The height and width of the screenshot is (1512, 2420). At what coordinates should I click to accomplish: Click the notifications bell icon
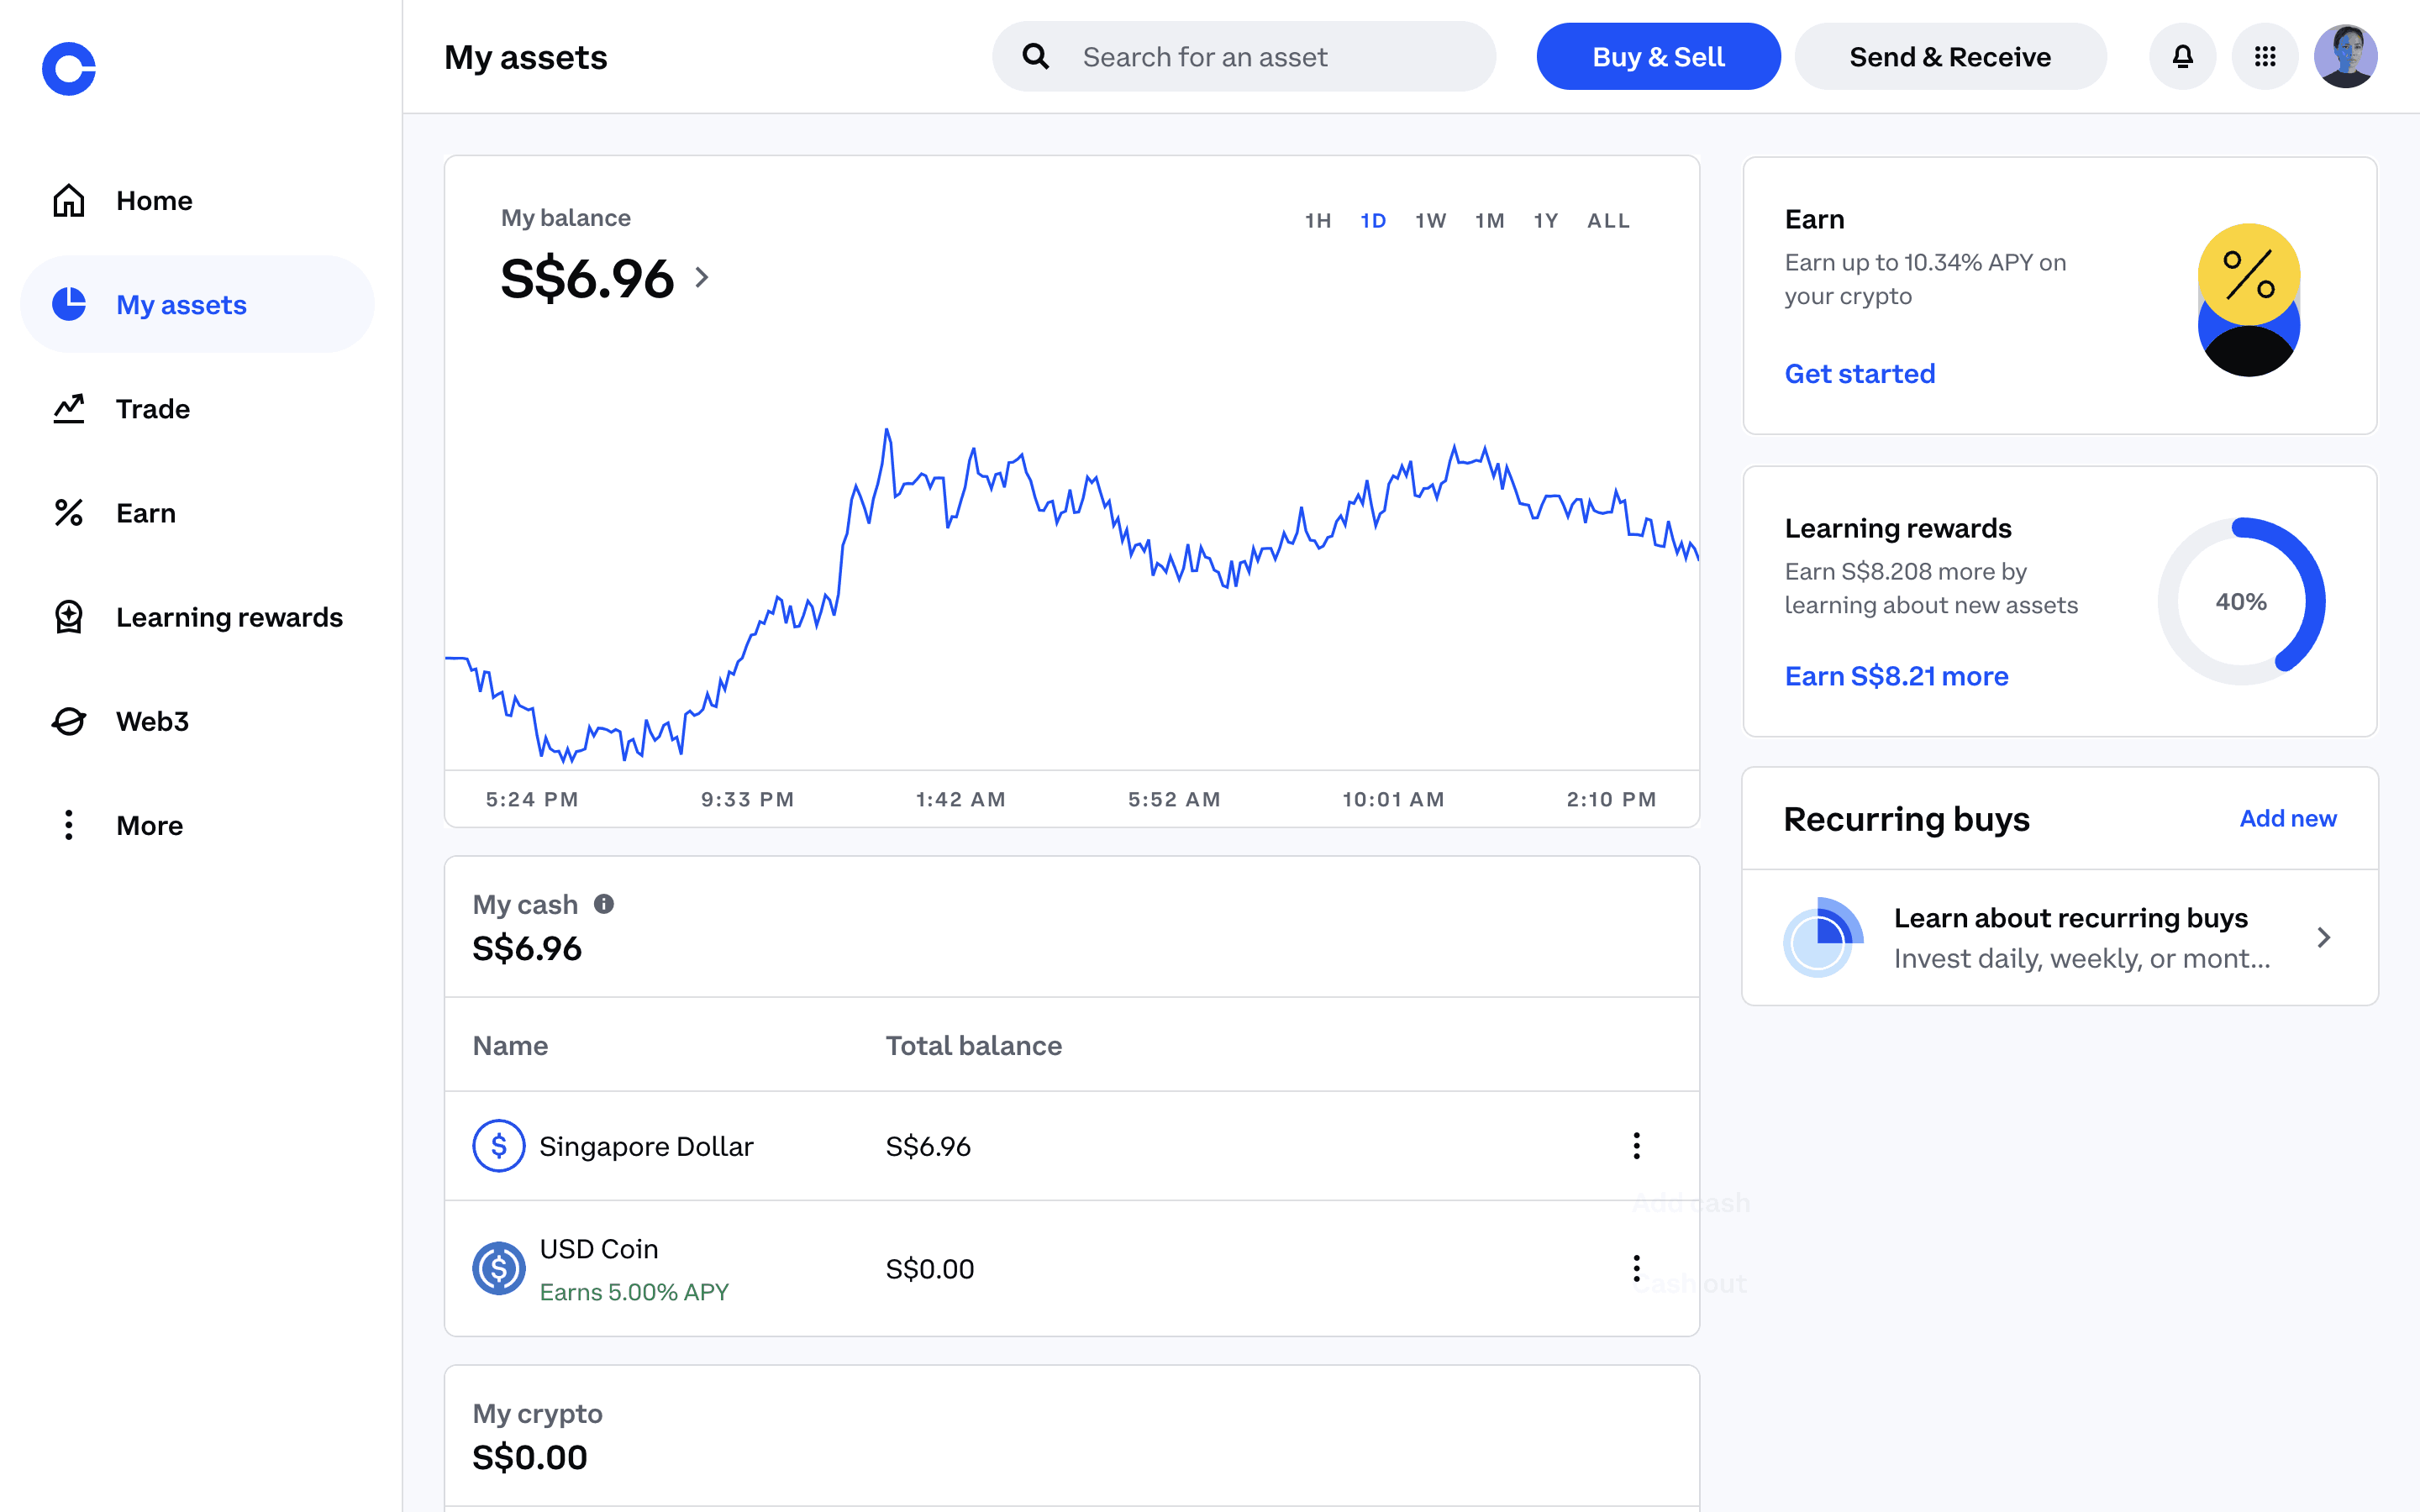2182,57
